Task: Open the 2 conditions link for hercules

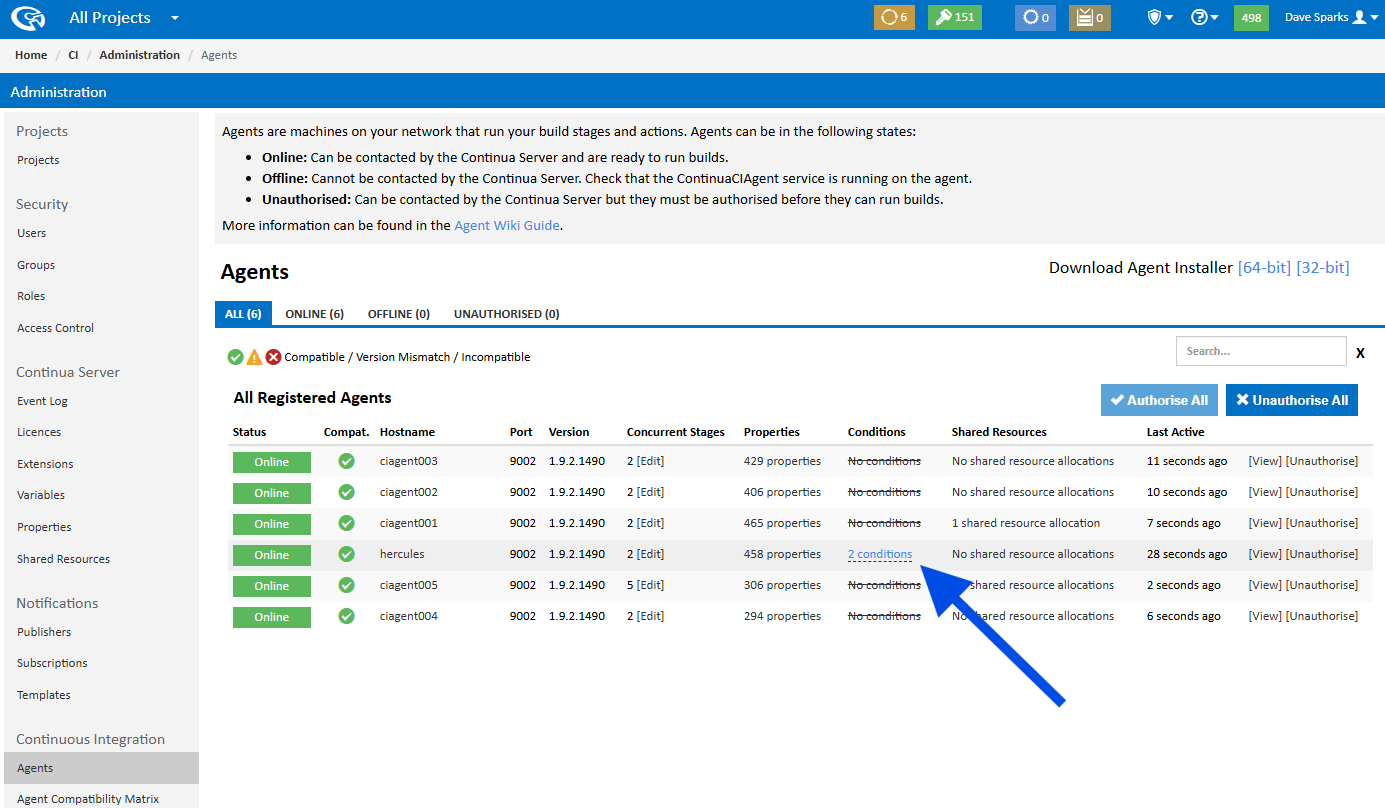Action: coord(880,554)
